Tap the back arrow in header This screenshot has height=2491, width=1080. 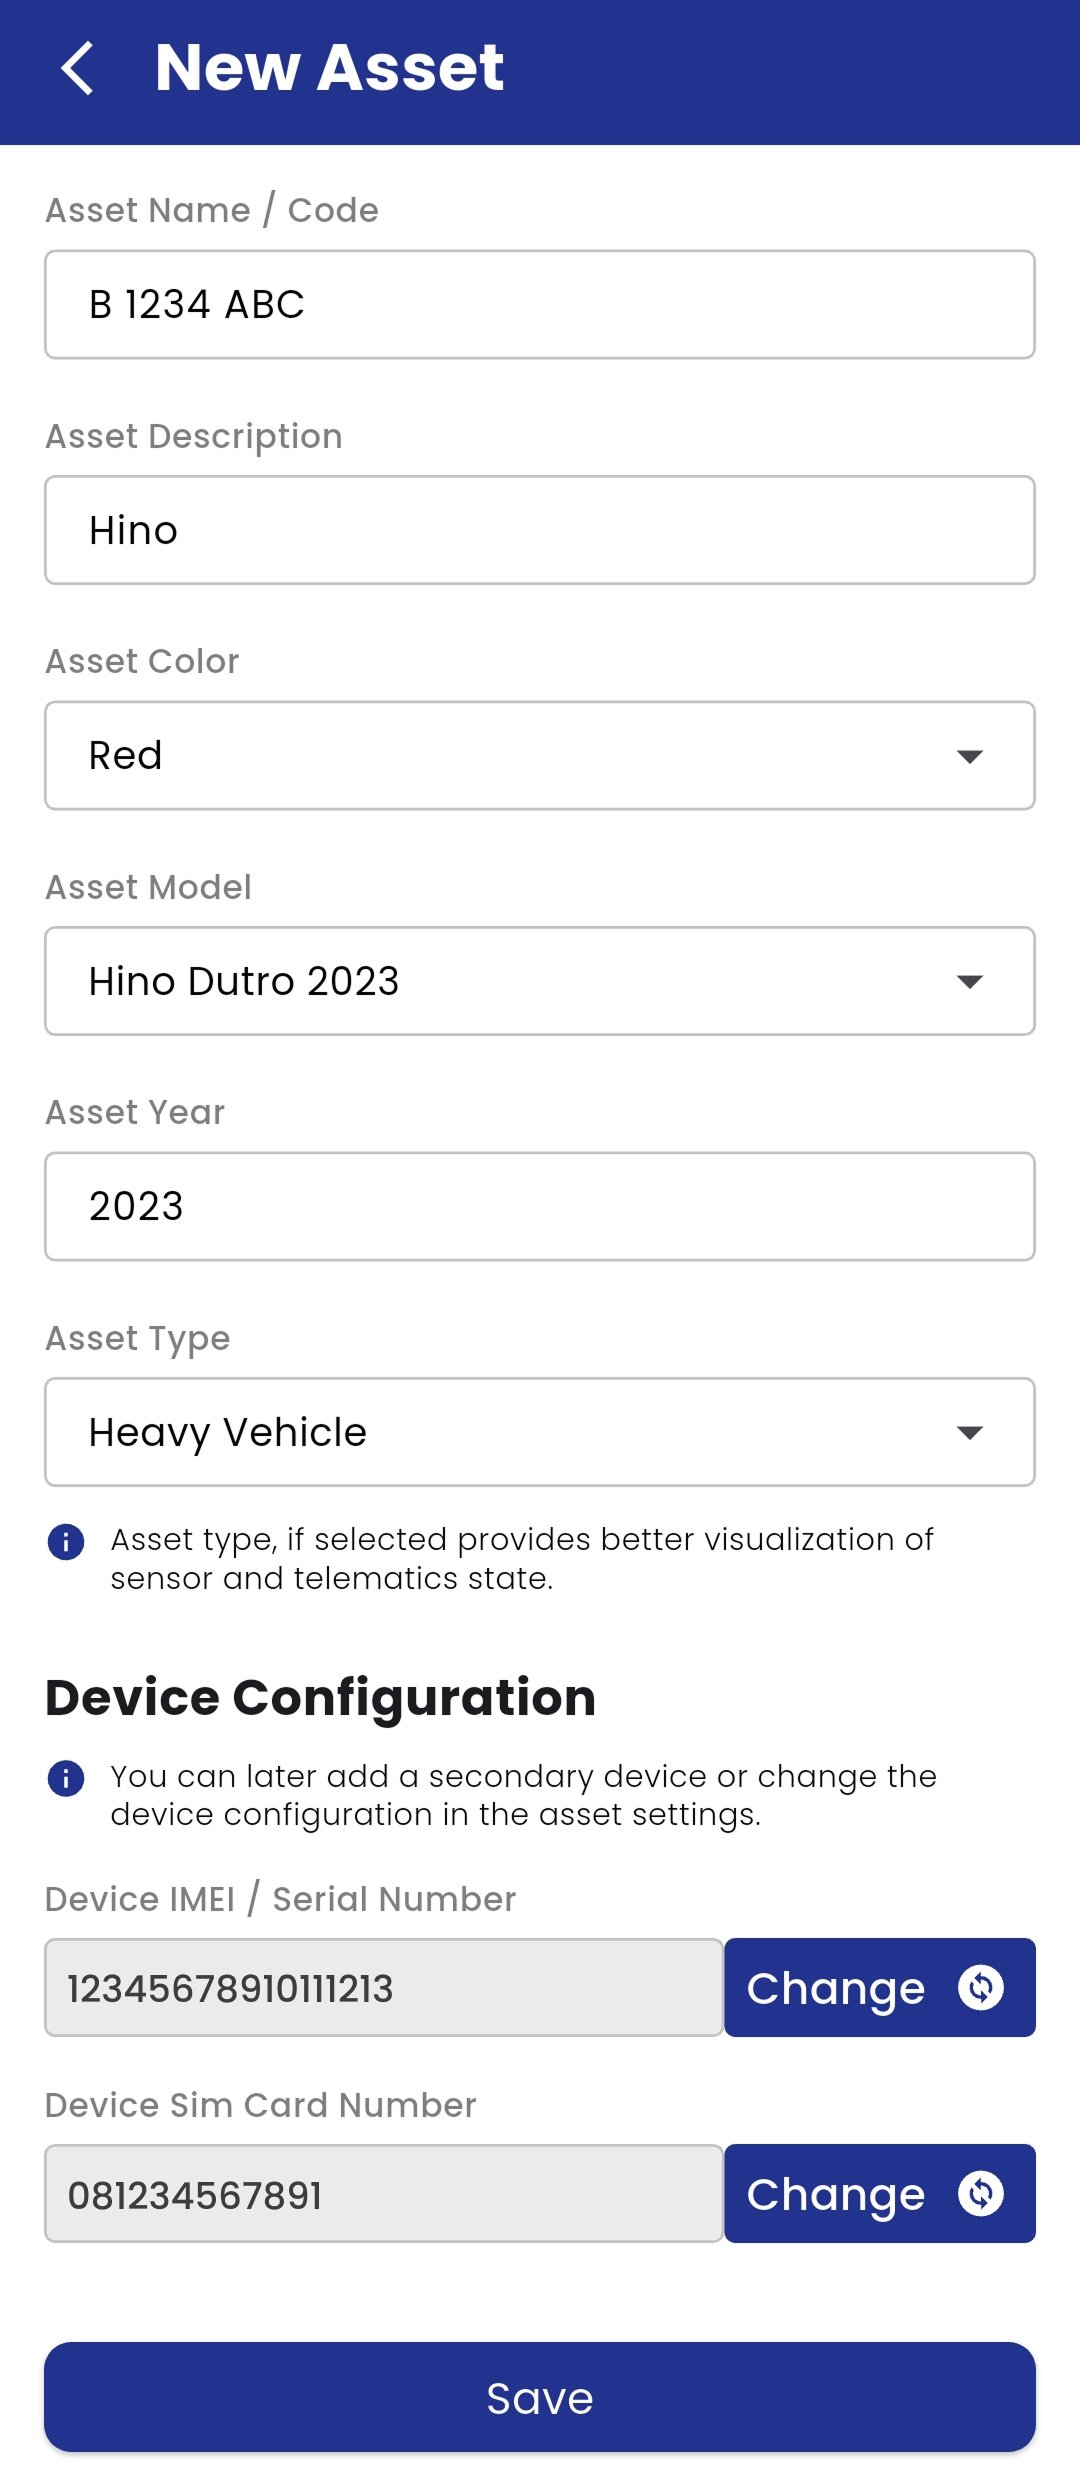coord(78,68)
